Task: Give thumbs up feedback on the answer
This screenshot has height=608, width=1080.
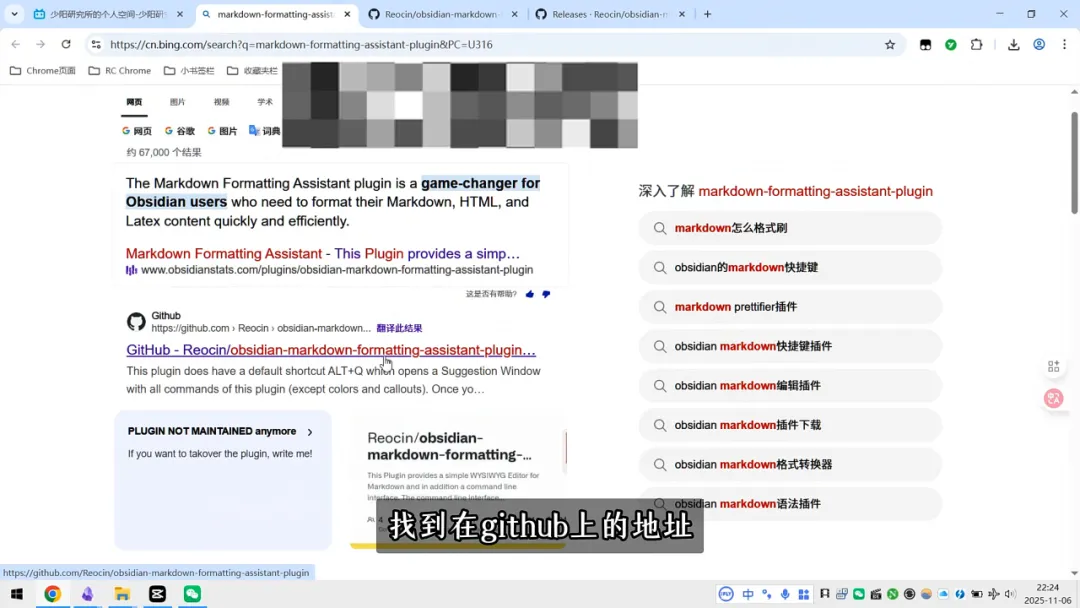Action: [529, 294]
